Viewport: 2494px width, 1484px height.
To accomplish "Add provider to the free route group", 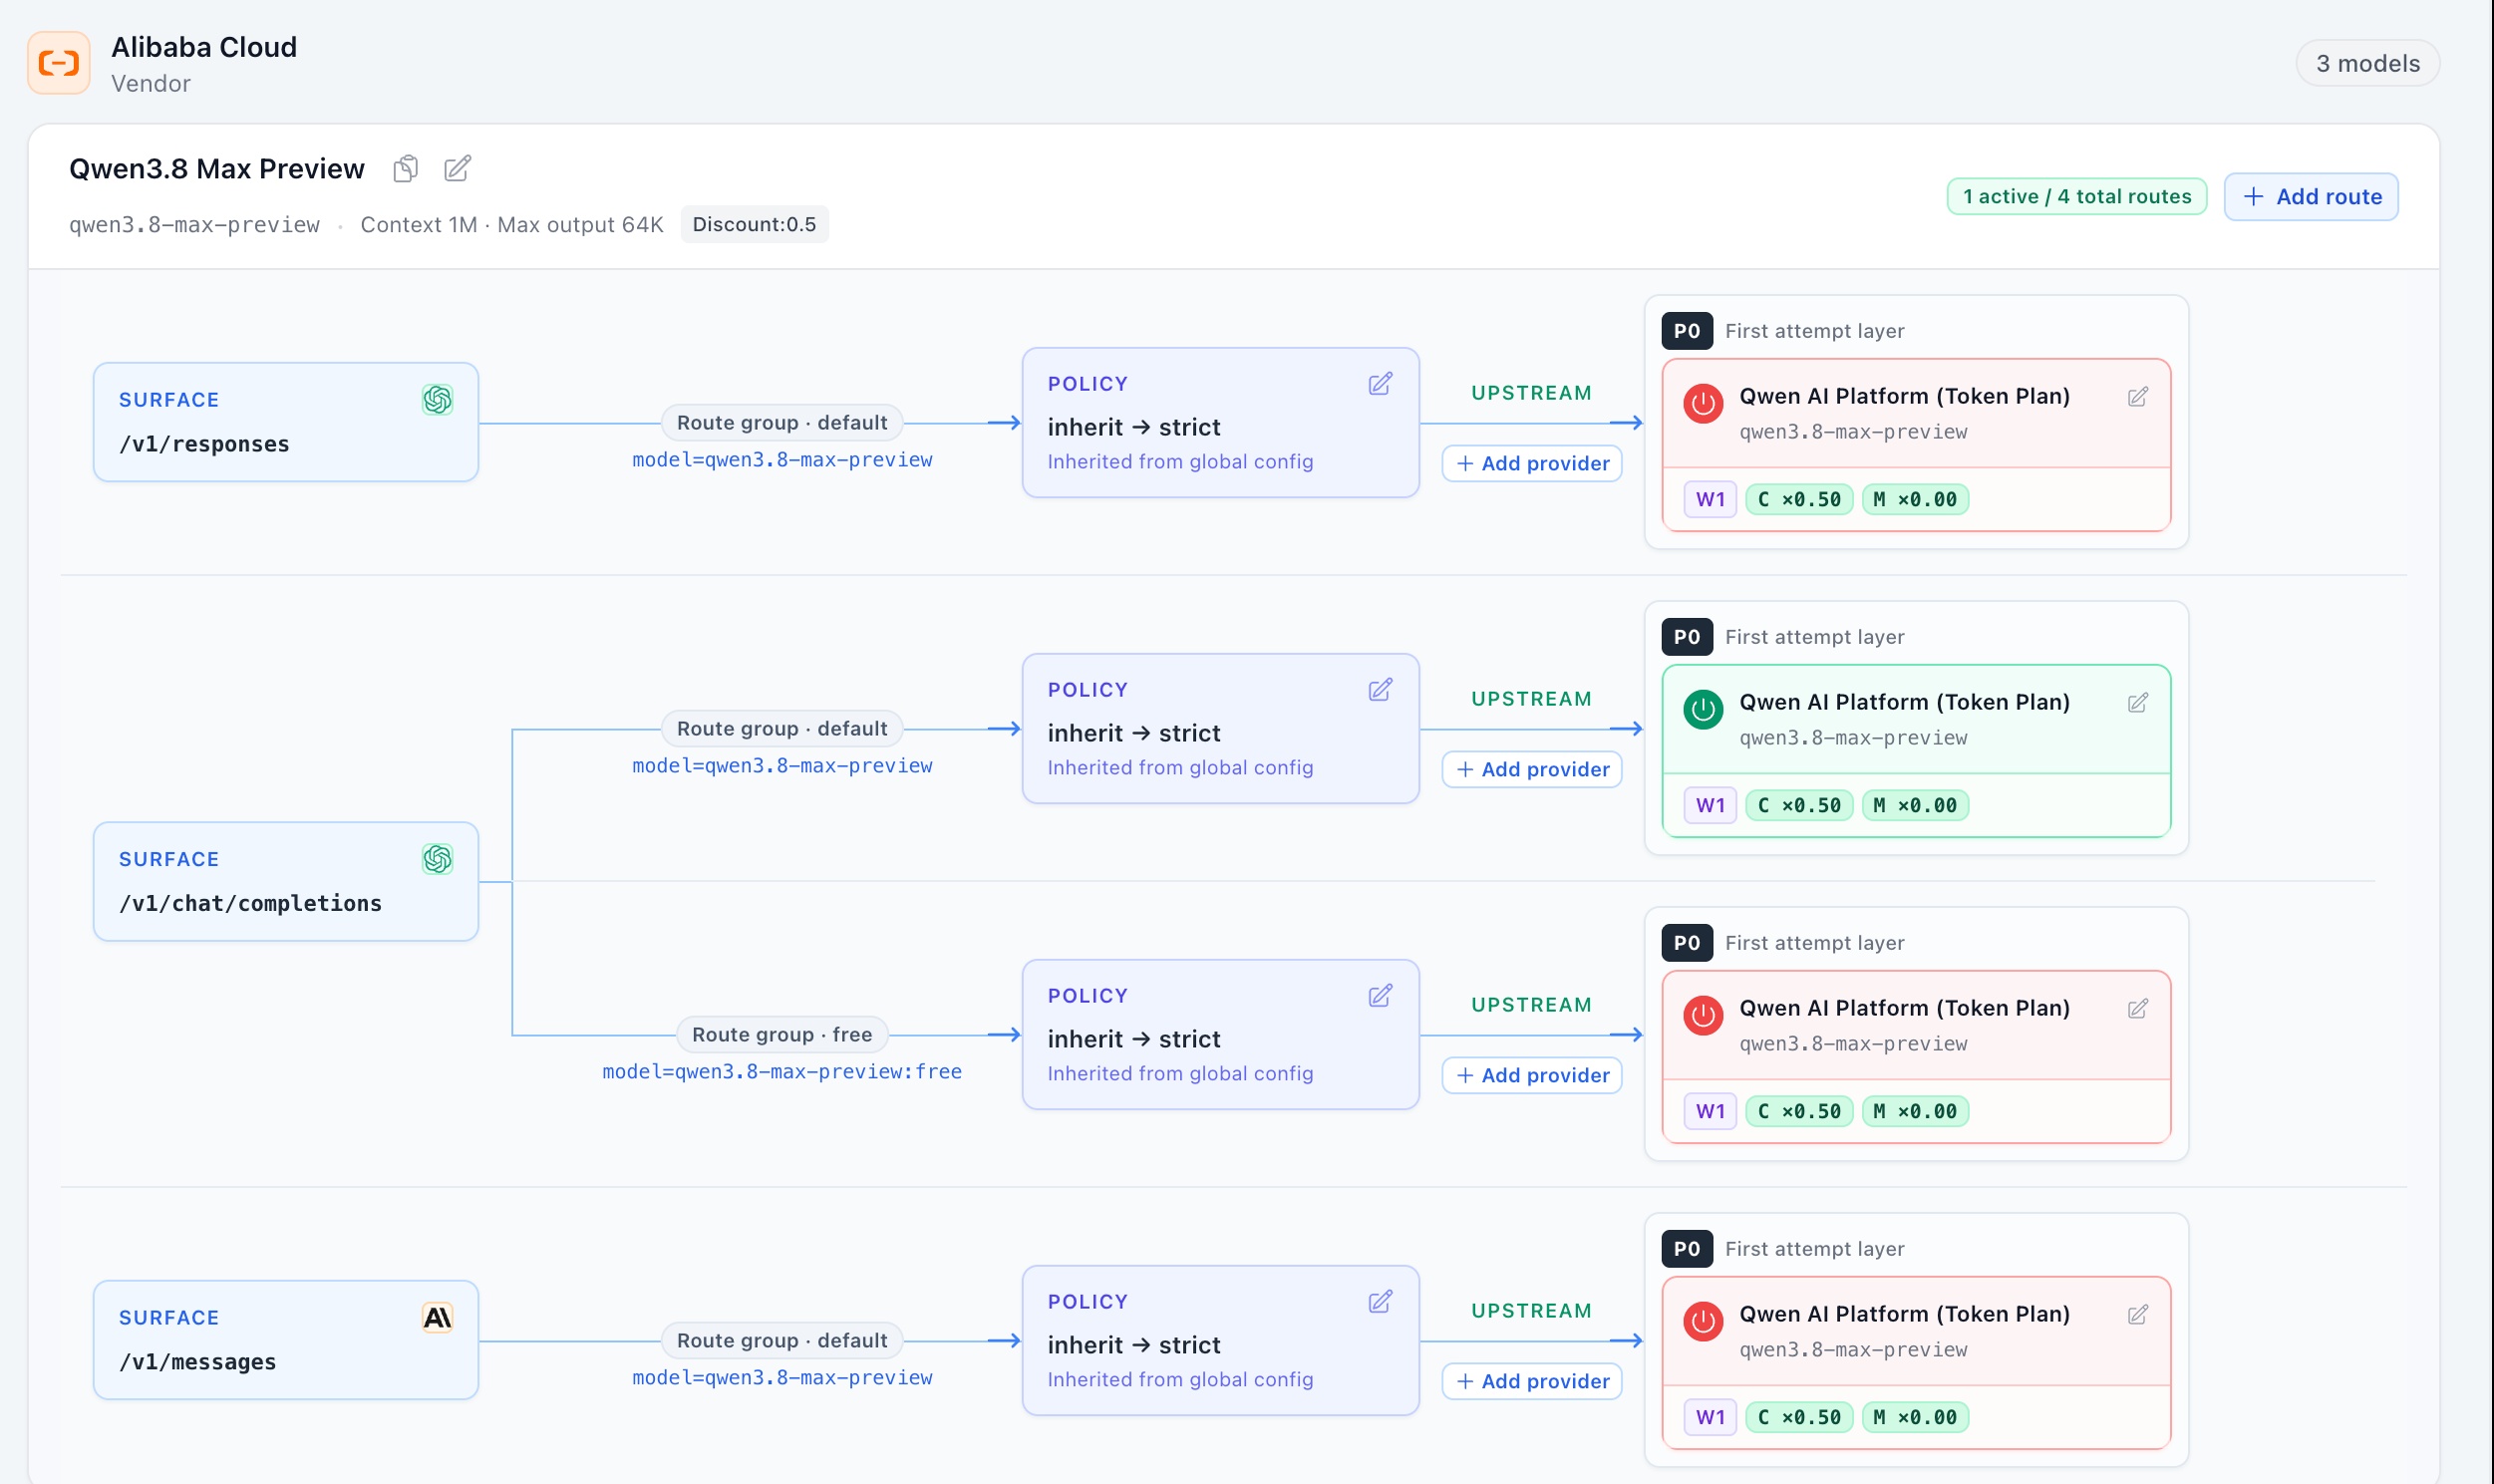I will click(x=1532, y=1076).
